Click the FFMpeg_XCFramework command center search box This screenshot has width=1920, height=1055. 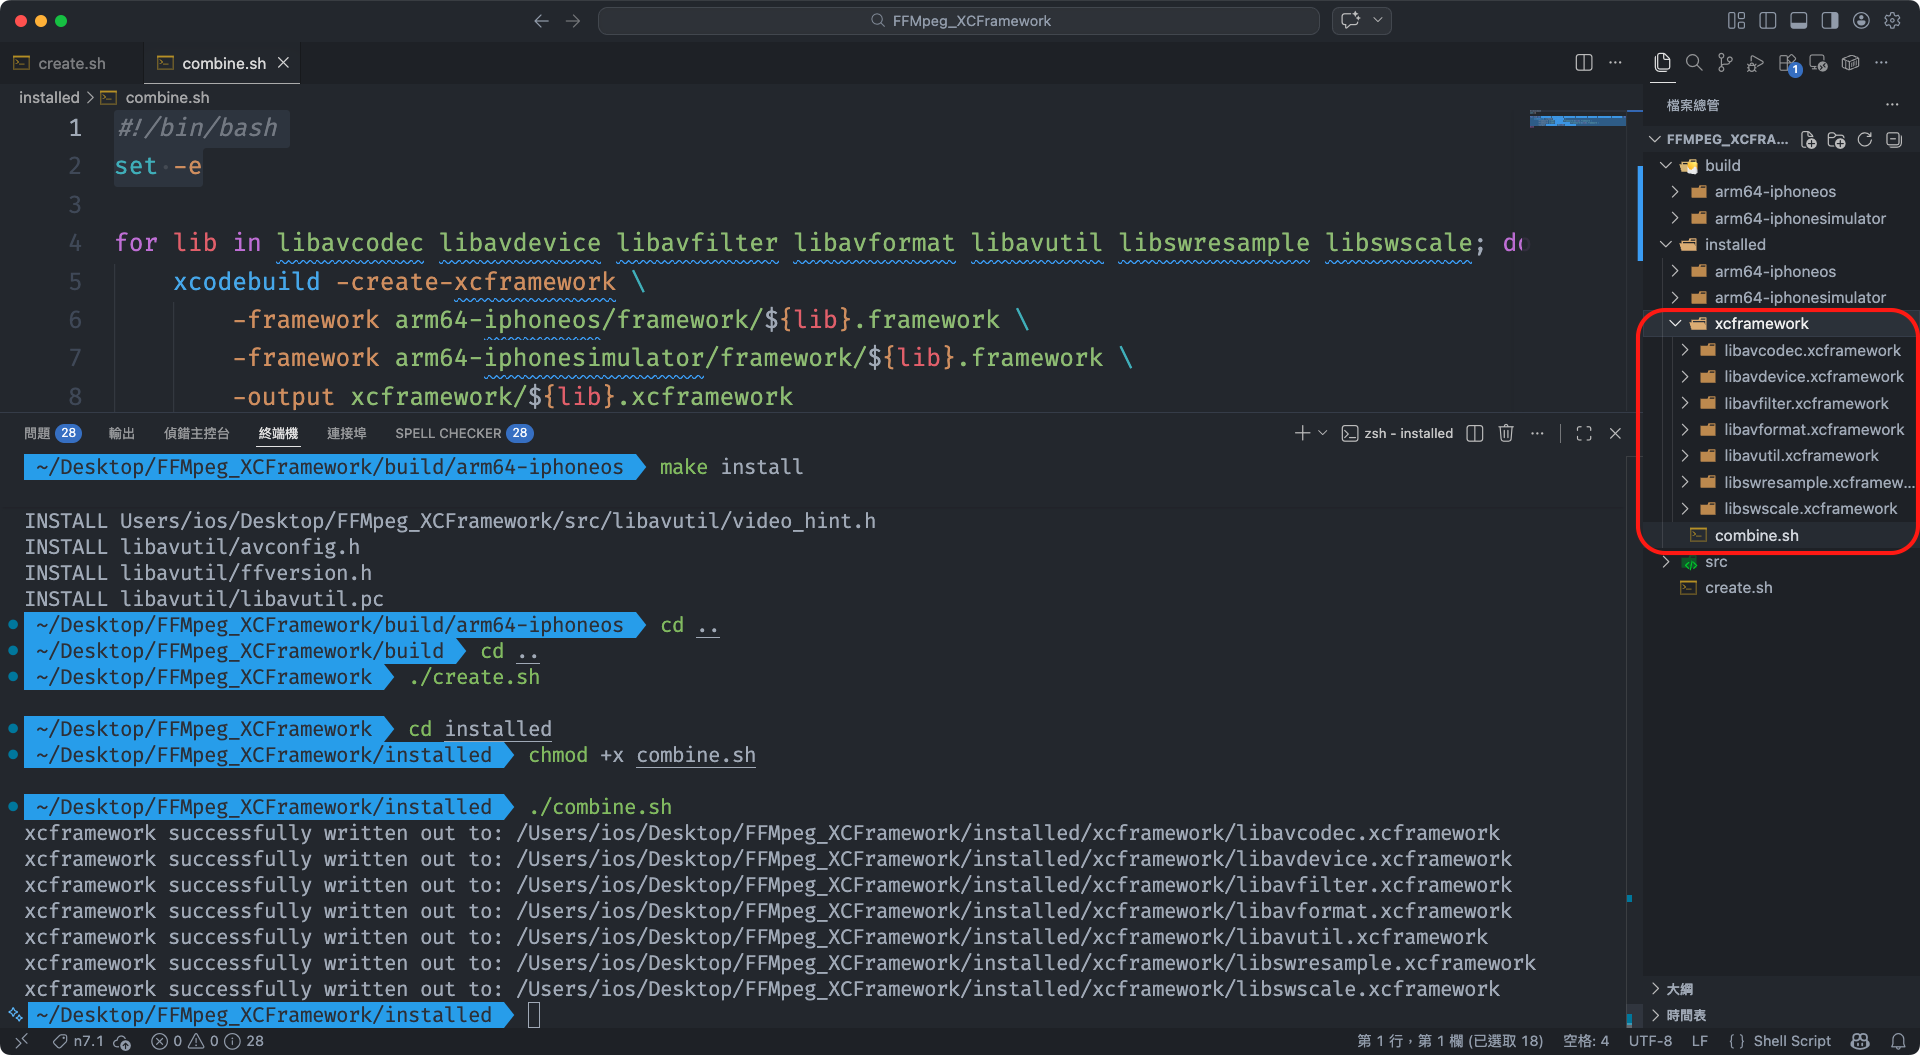point(958,21)
